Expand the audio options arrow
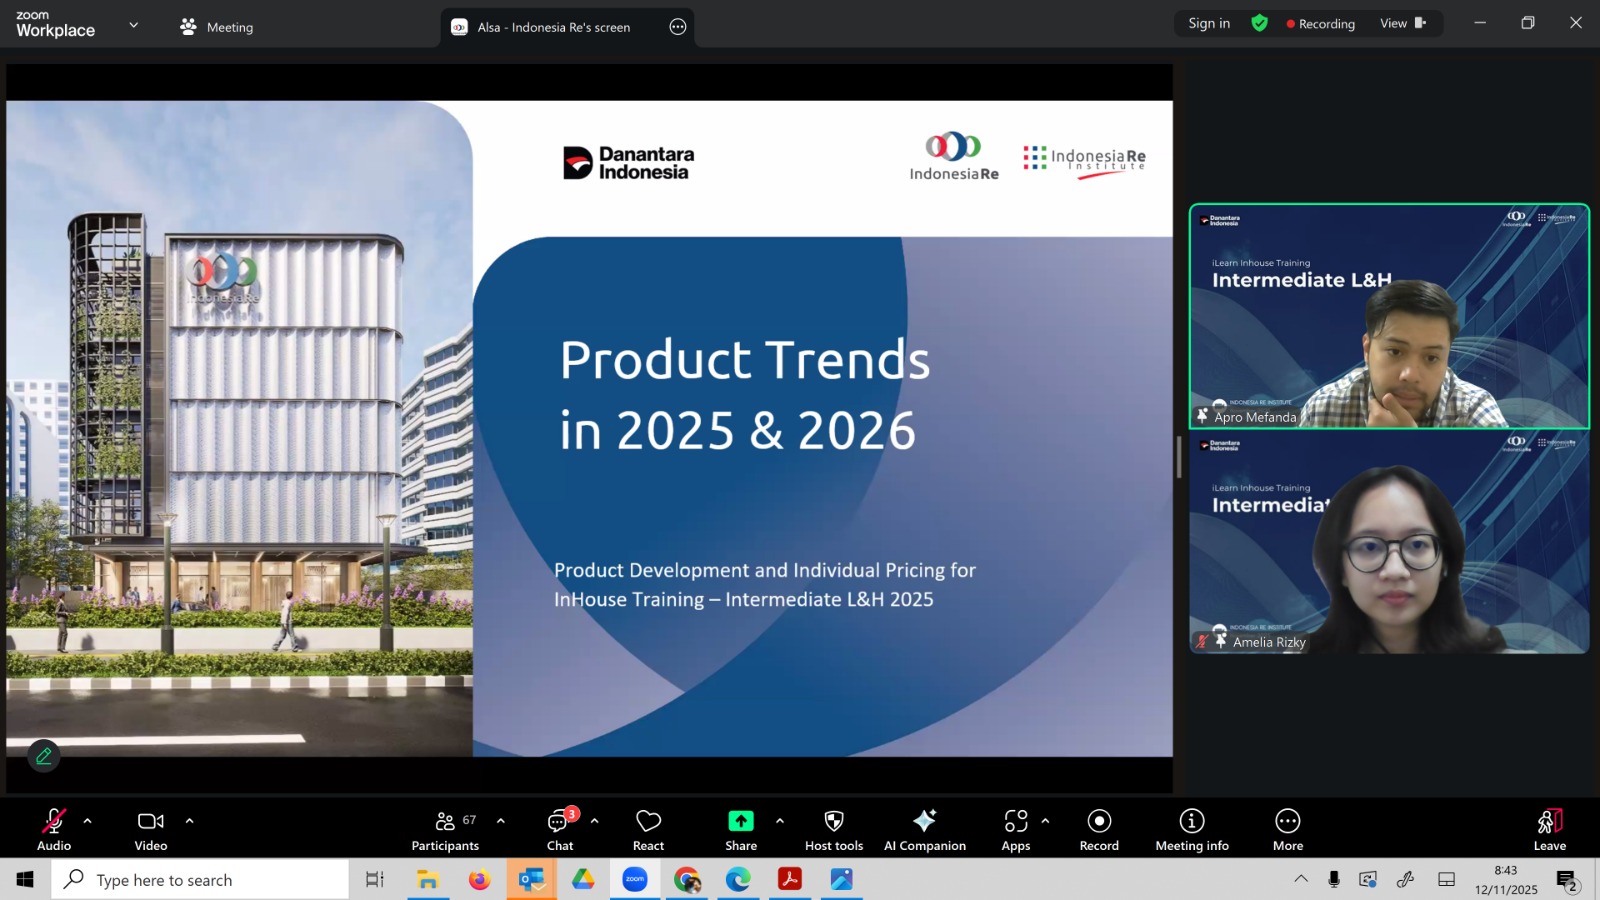Viewport: 1600px width, 900px height. click(88, 821)
